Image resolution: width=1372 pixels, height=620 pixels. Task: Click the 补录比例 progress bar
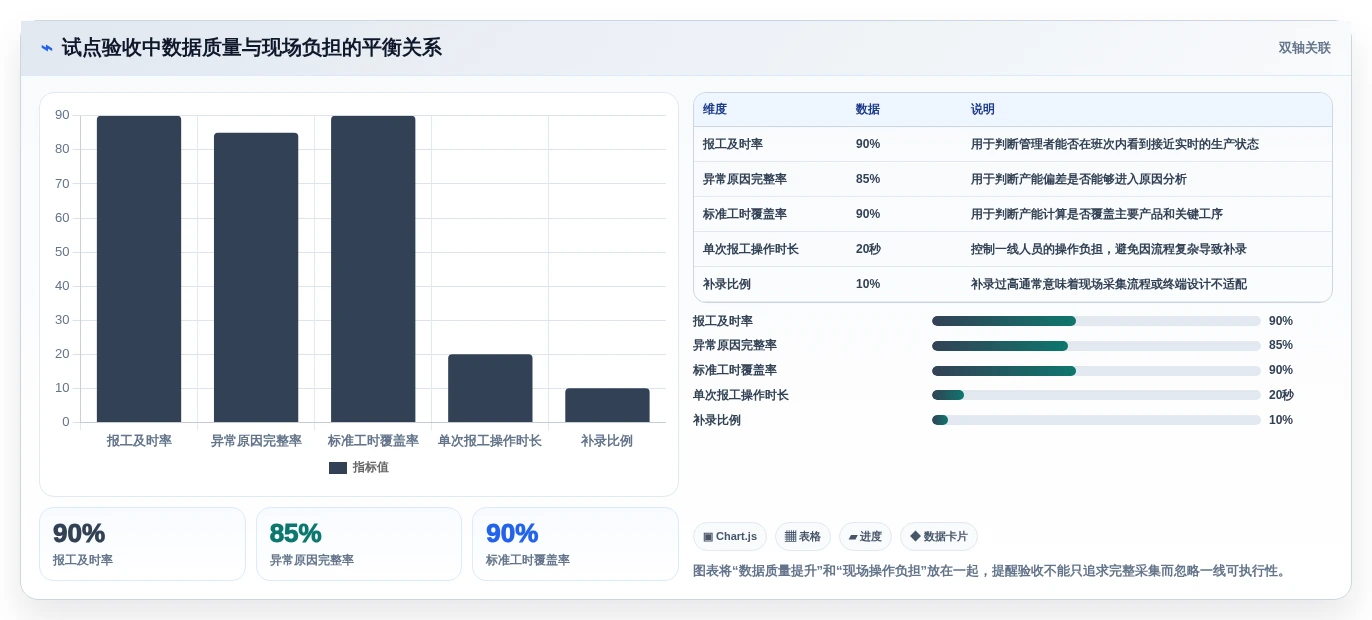[1096, 420]
